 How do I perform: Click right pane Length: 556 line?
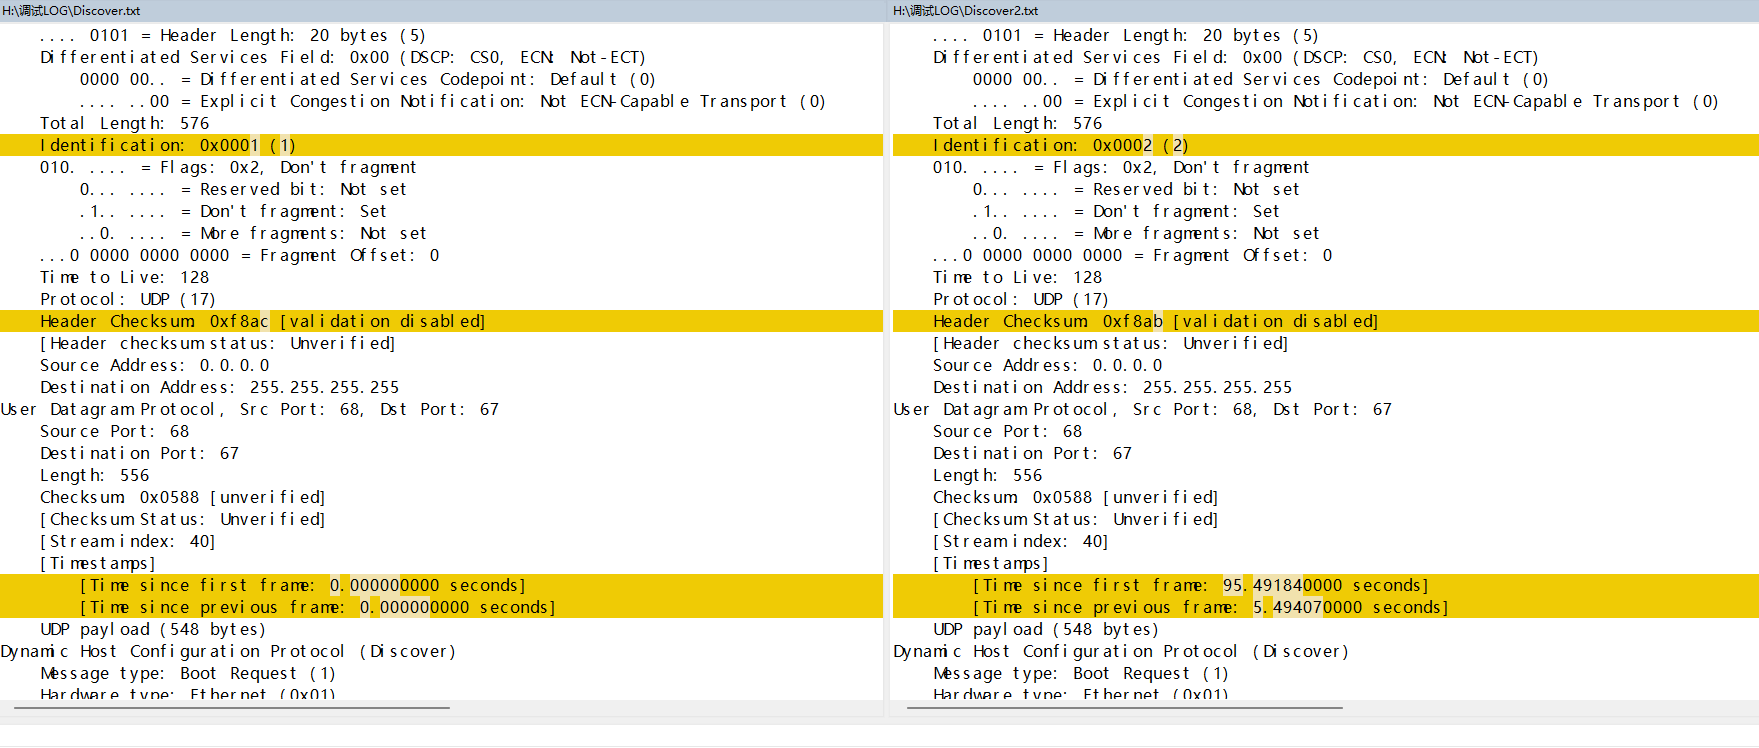988,475
